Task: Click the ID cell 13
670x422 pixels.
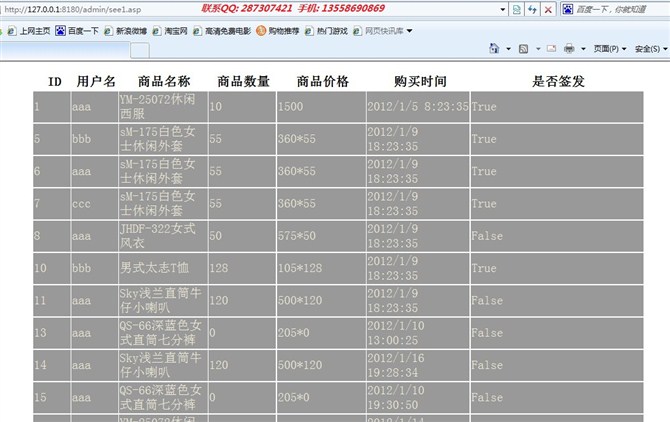Action: point(52,333)
